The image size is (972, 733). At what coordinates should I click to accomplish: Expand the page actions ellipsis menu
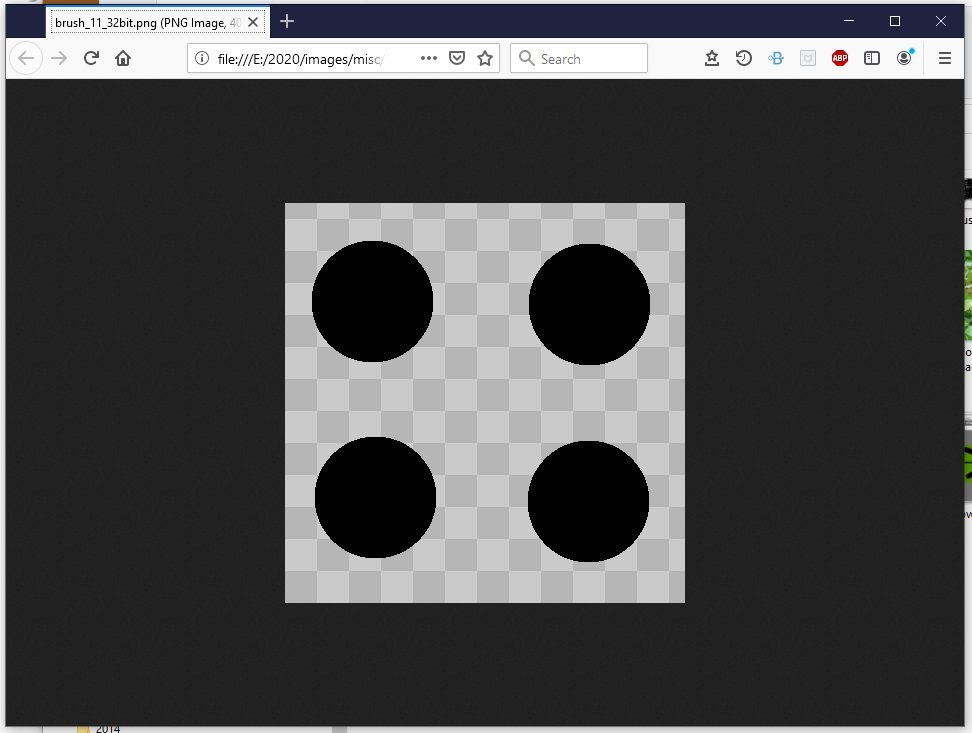[x=428, y=58]
